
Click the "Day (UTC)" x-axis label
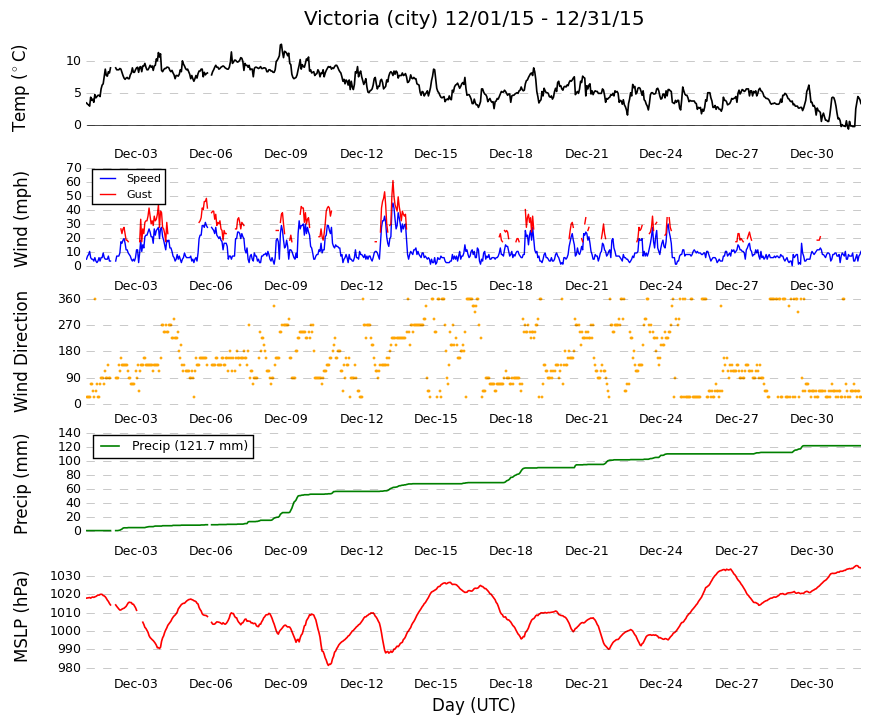474,705
